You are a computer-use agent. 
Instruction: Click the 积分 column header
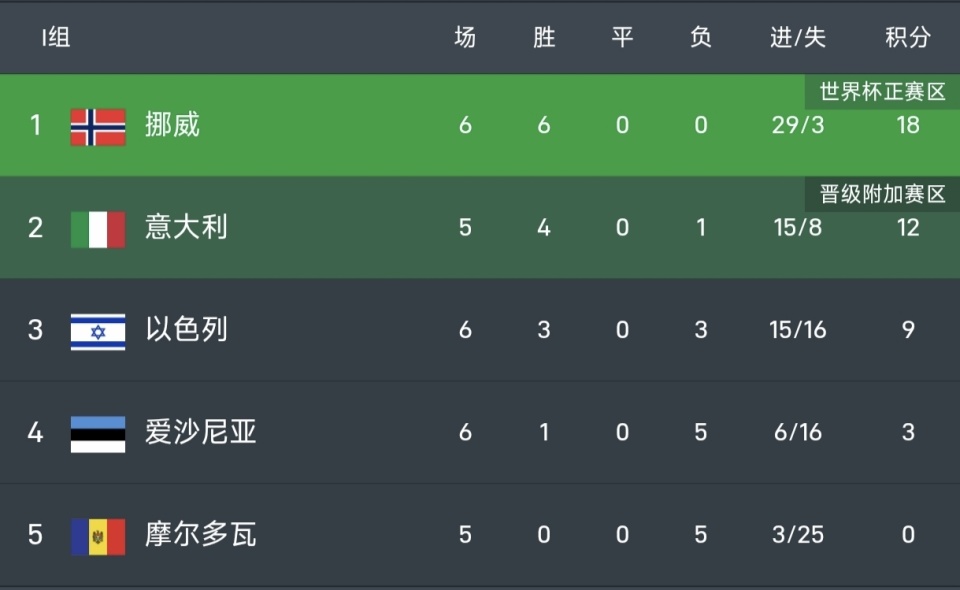click(x=907, y=38)
